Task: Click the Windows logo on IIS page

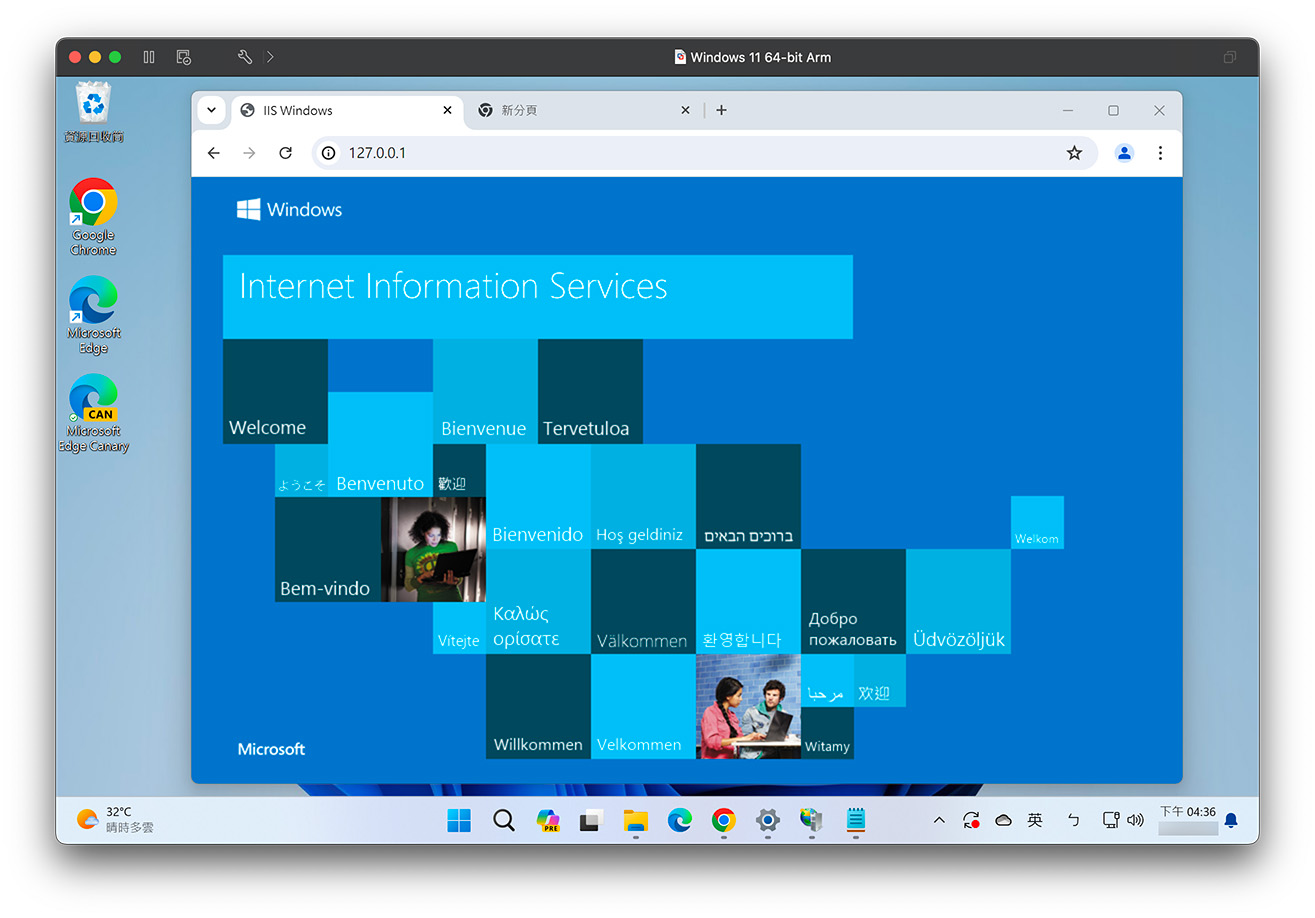Action: coord(289,209)
